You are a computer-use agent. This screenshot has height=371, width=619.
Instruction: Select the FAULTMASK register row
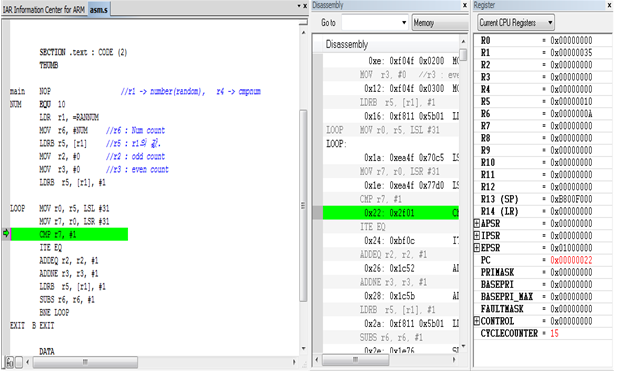[543, 309]
